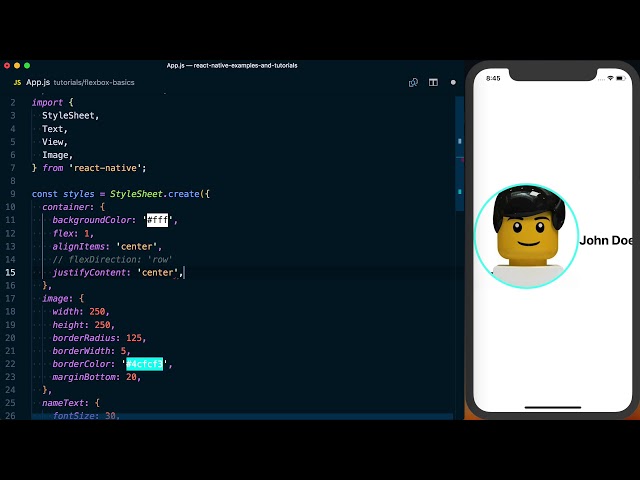
Task: Click the minimap scrollbar in the editor
Action: 460,154
